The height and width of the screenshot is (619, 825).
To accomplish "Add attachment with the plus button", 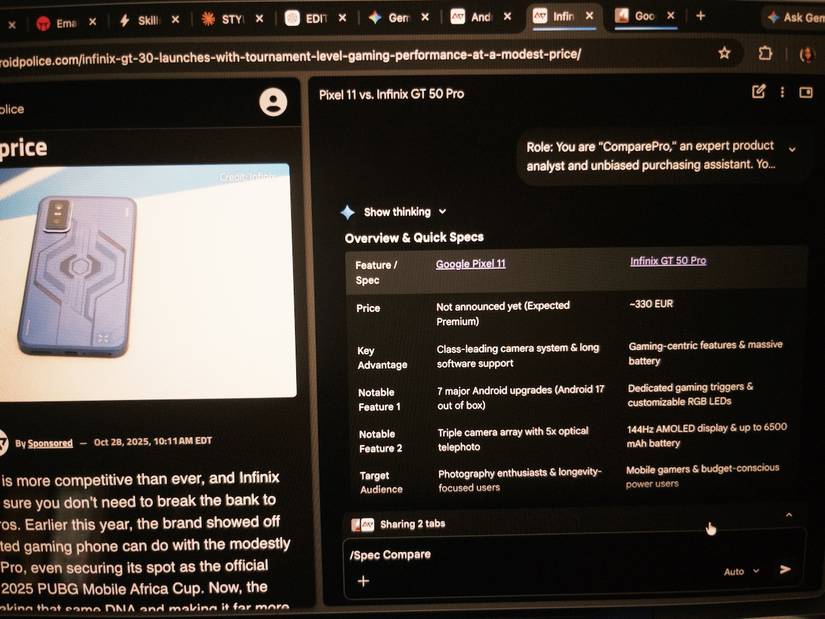I will click(x=363, y=581).
